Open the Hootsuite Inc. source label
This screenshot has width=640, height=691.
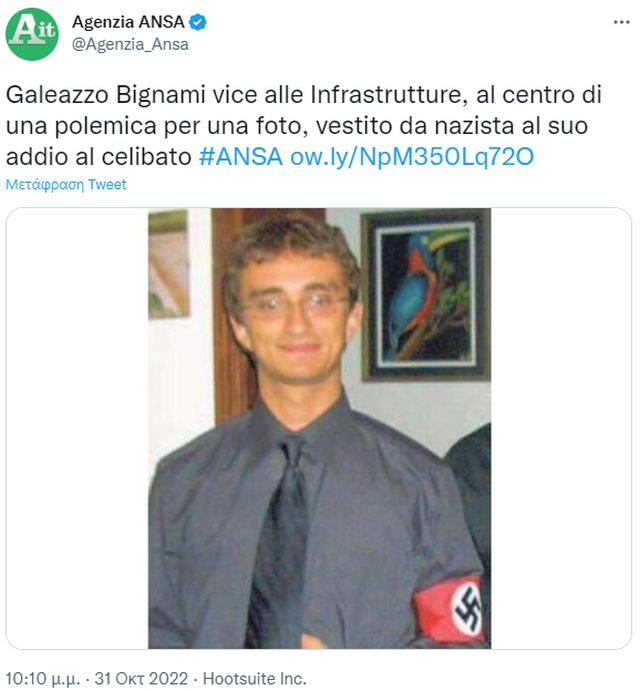(254, 678)
